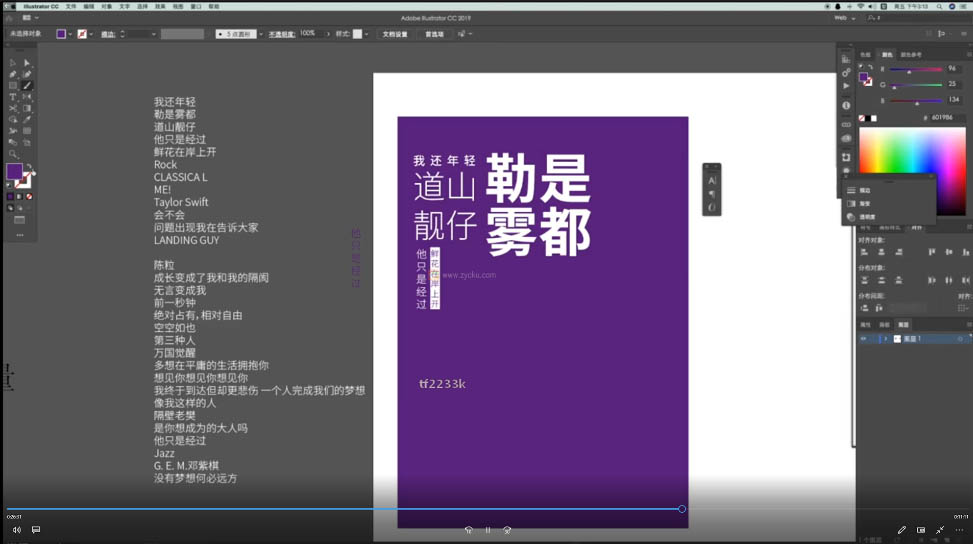Viewport: 973px width, 544px height.
Task: Click the Document Setup button
Action: click(395, 34)
